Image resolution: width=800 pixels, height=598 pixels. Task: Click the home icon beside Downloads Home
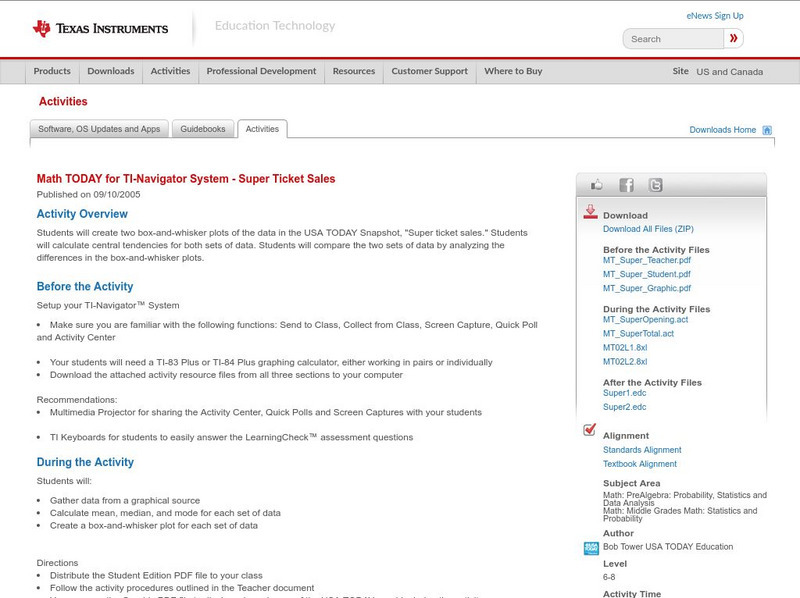point(767,130)
